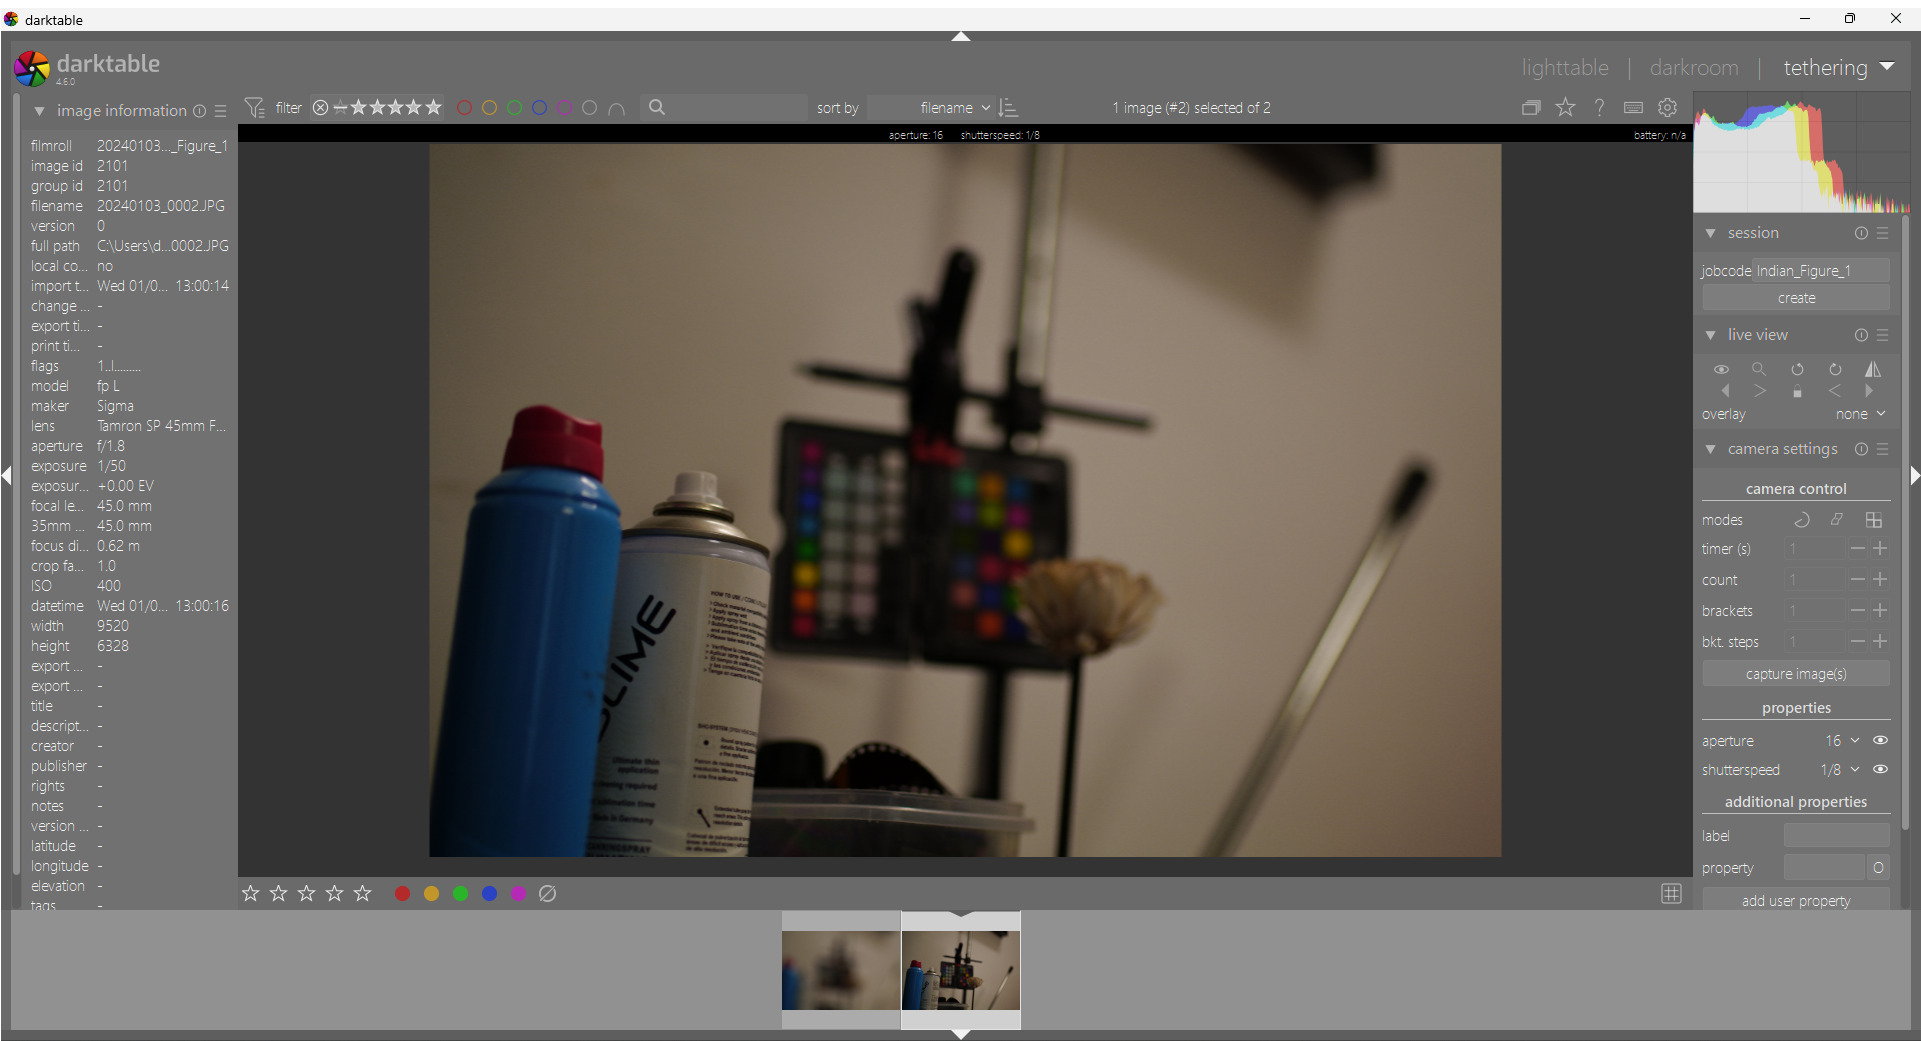Open the live view presets menu

point(1883,335)
